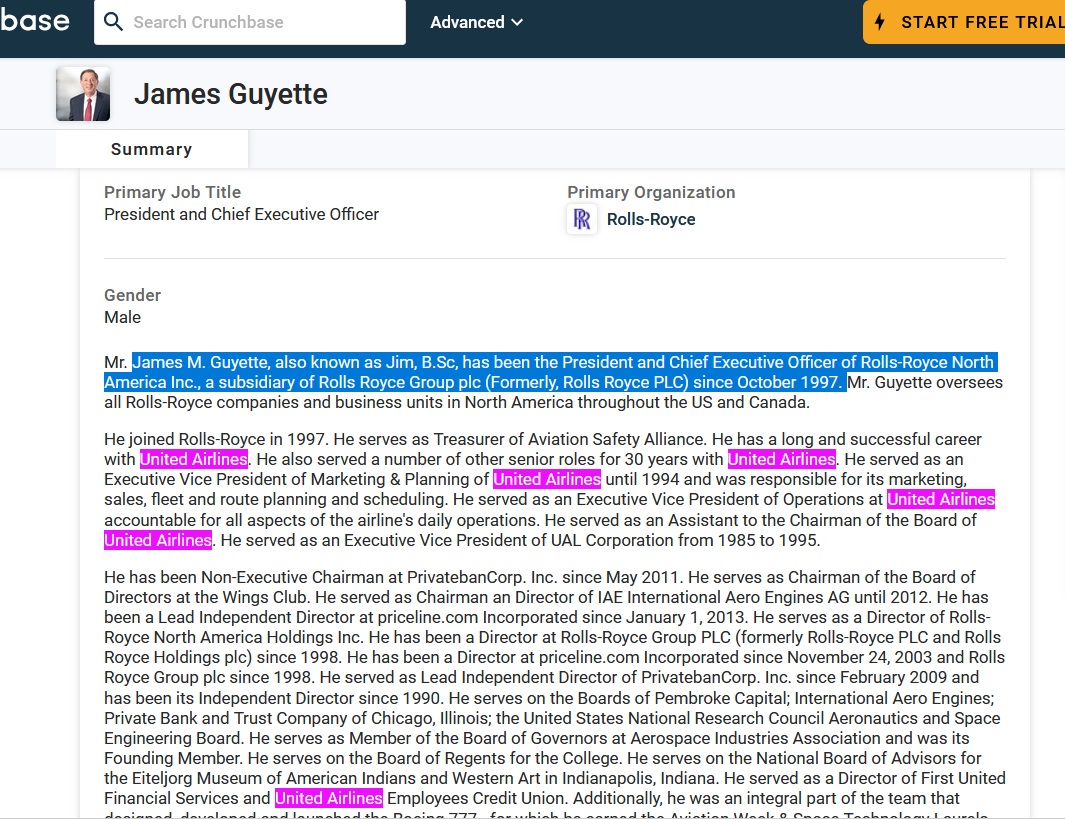Open James Guyette's profile photo
The height and width of the screenshot is (819, 1065).
point(83,94)
